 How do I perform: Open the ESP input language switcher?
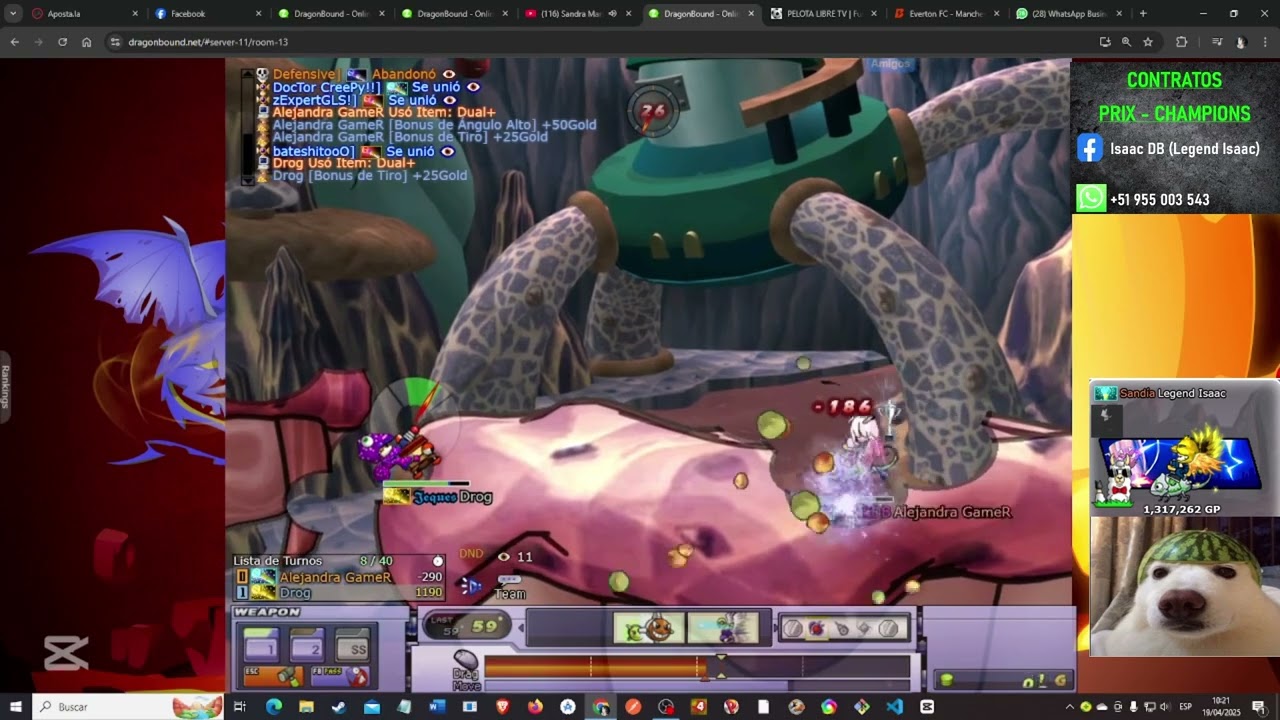(1186, 707)
